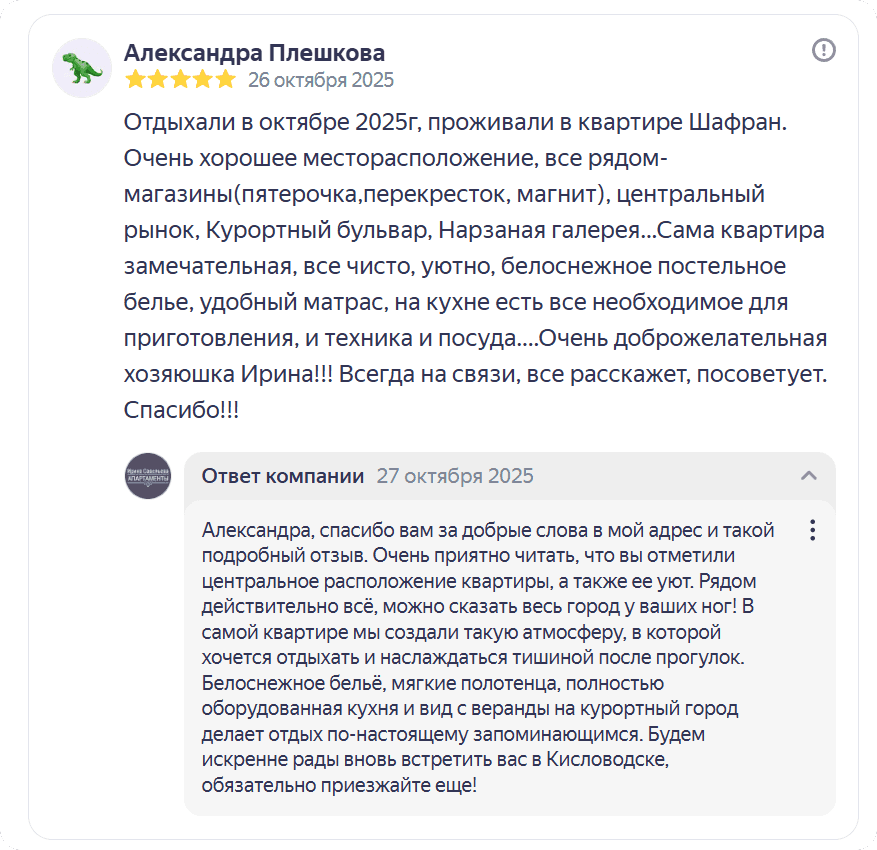Click the second star of the rating

tap(157, 80)
